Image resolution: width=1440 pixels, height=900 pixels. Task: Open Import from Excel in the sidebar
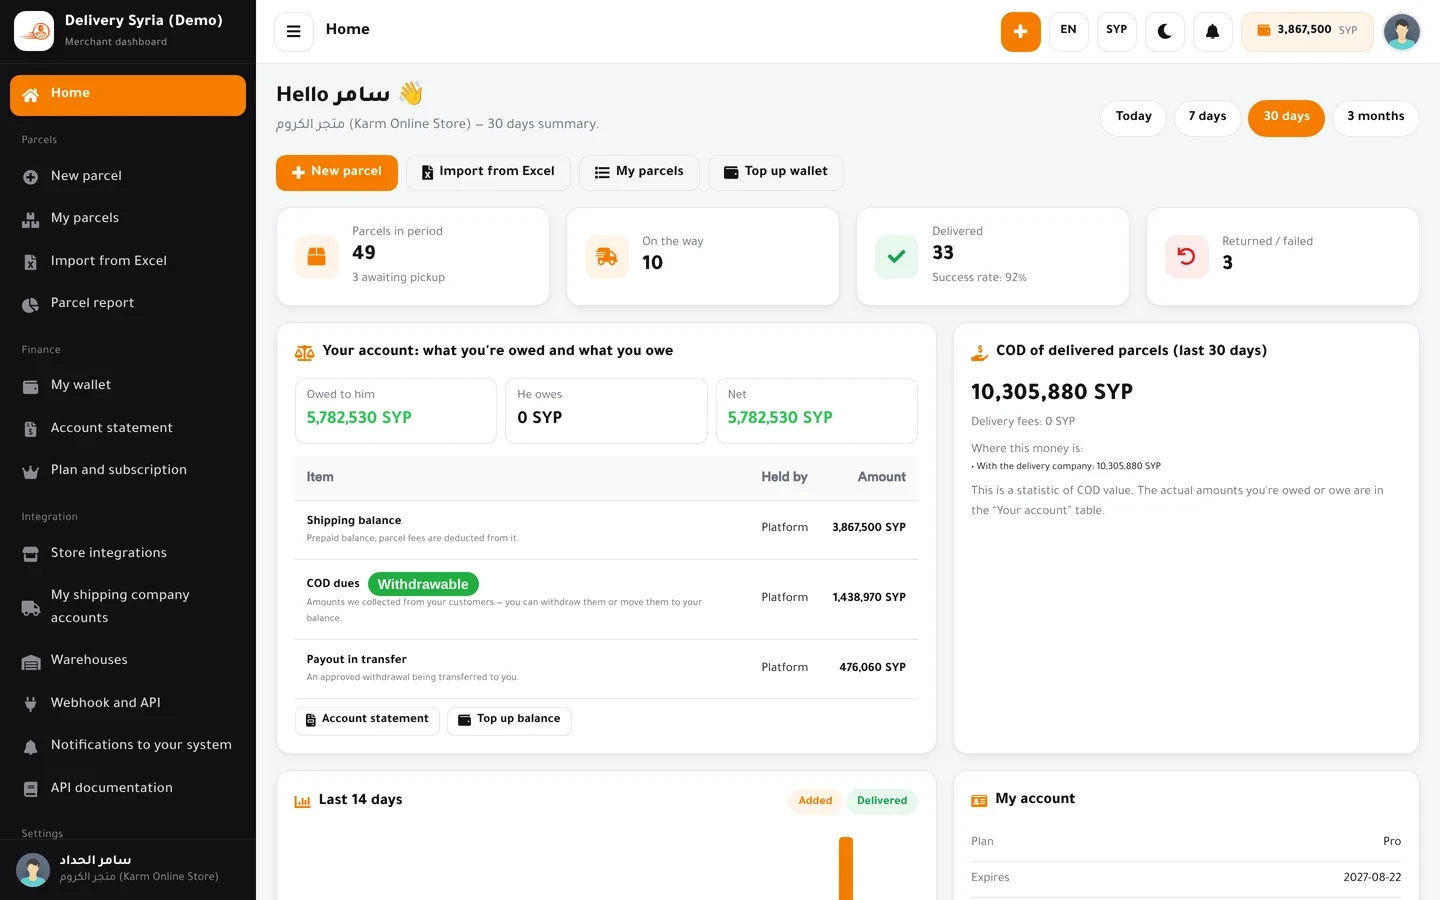(x=128, y=261)
